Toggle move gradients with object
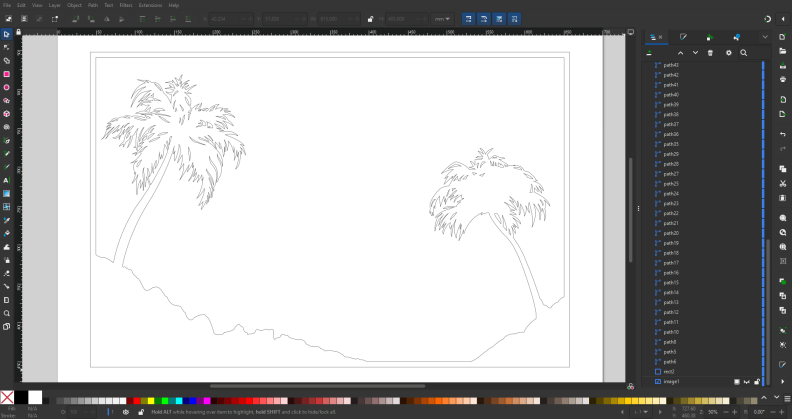Screen dimensions: 792x419 click(499, 19)
